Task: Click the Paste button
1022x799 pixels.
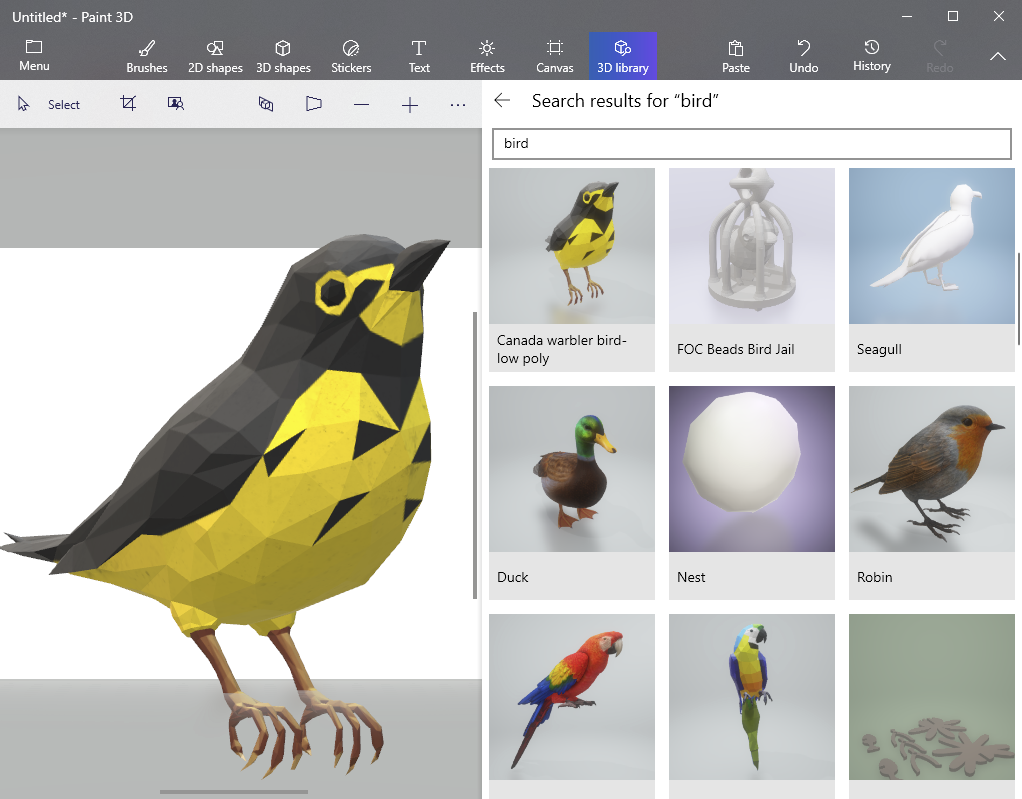Action: click(x=735, y=57)
